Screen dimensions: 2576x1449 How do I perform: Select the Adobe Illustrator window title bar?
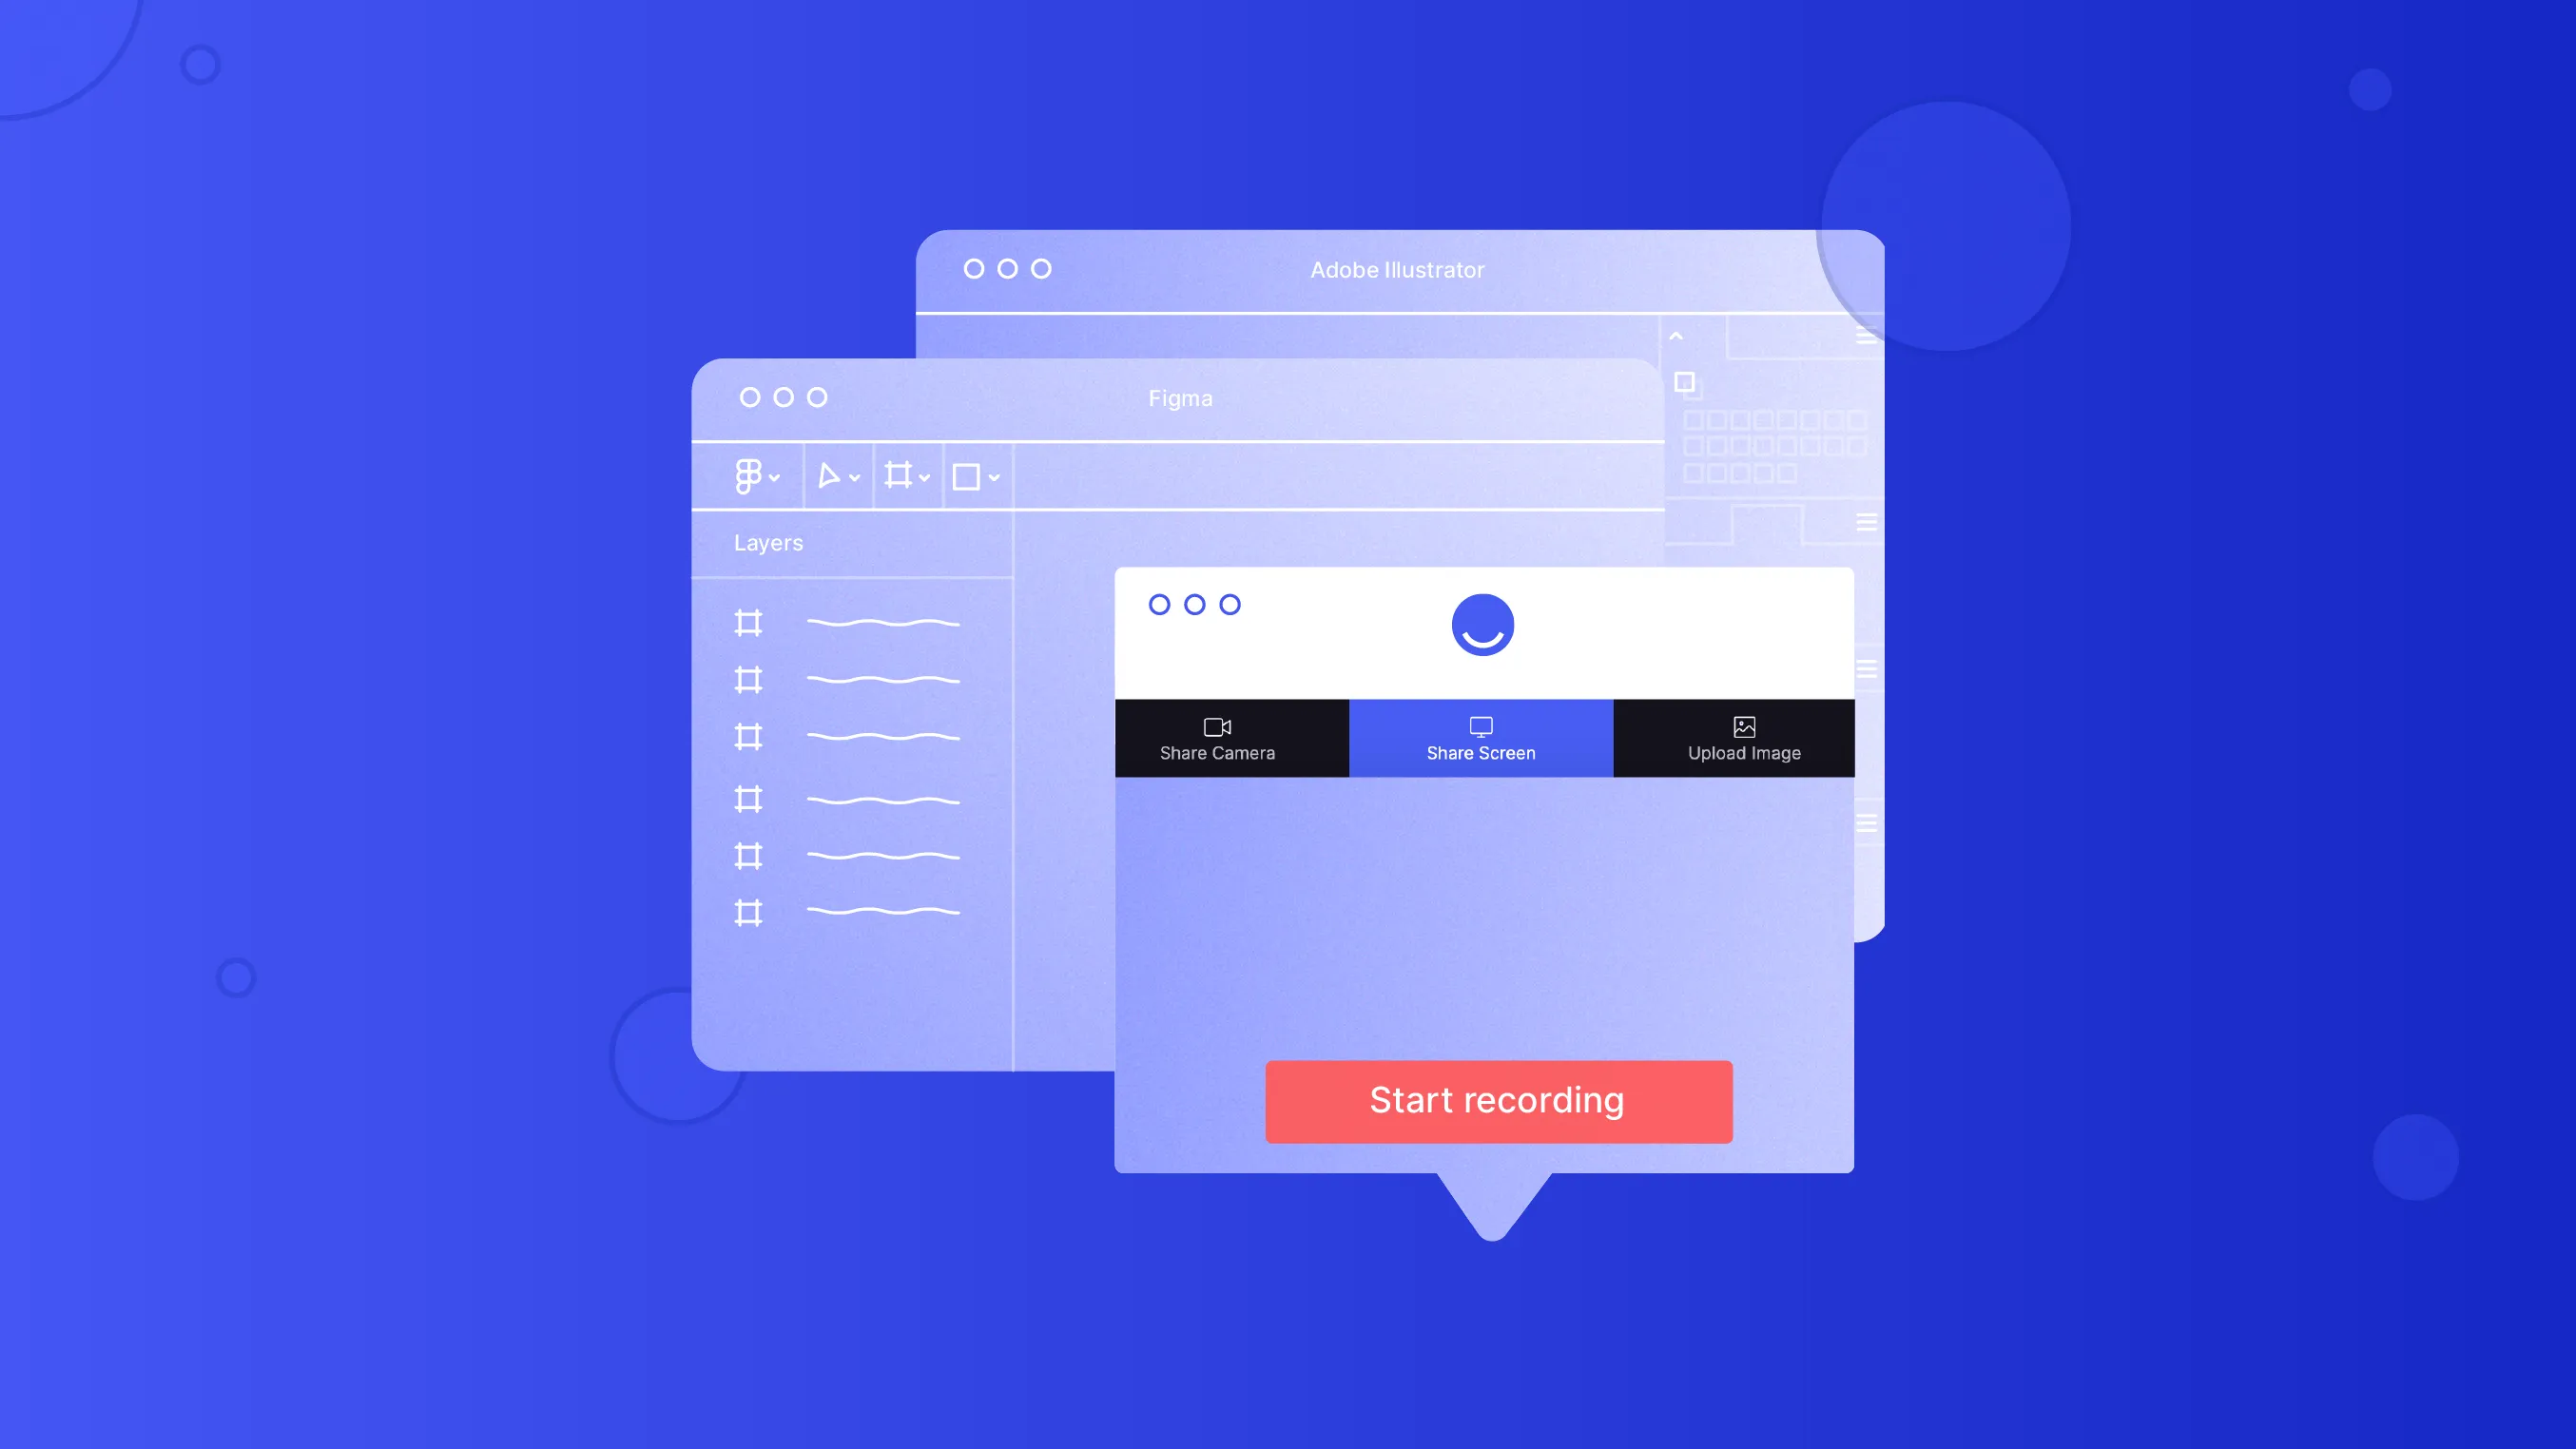[1398, 267]
